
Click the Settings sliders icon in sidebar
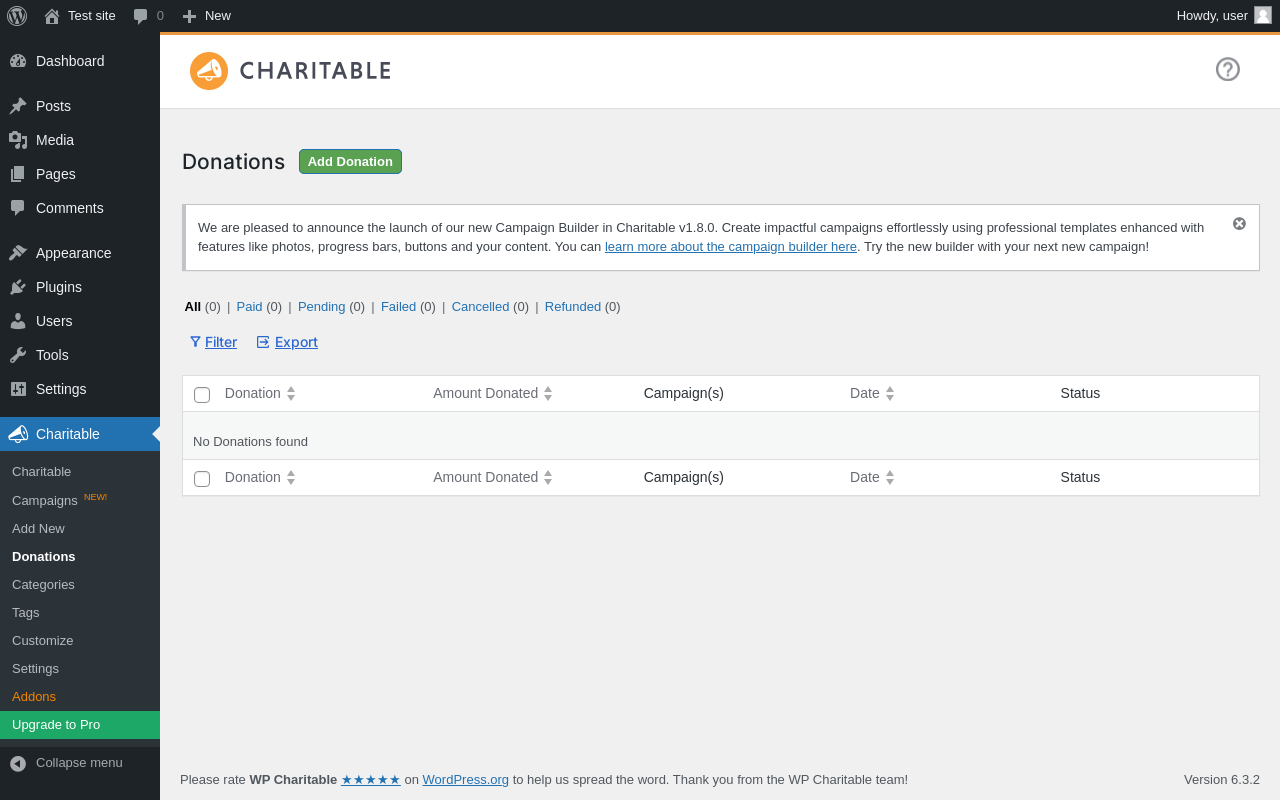[18, 389]
